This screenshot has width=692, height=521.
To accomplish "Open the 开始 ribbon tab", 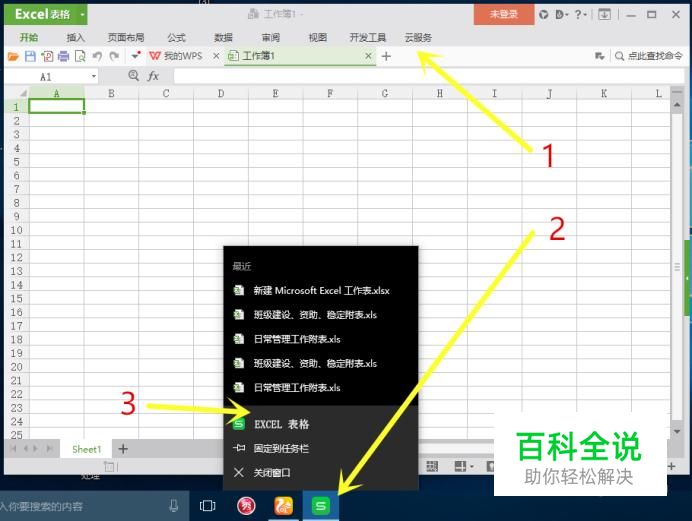I will pos(29,37).
